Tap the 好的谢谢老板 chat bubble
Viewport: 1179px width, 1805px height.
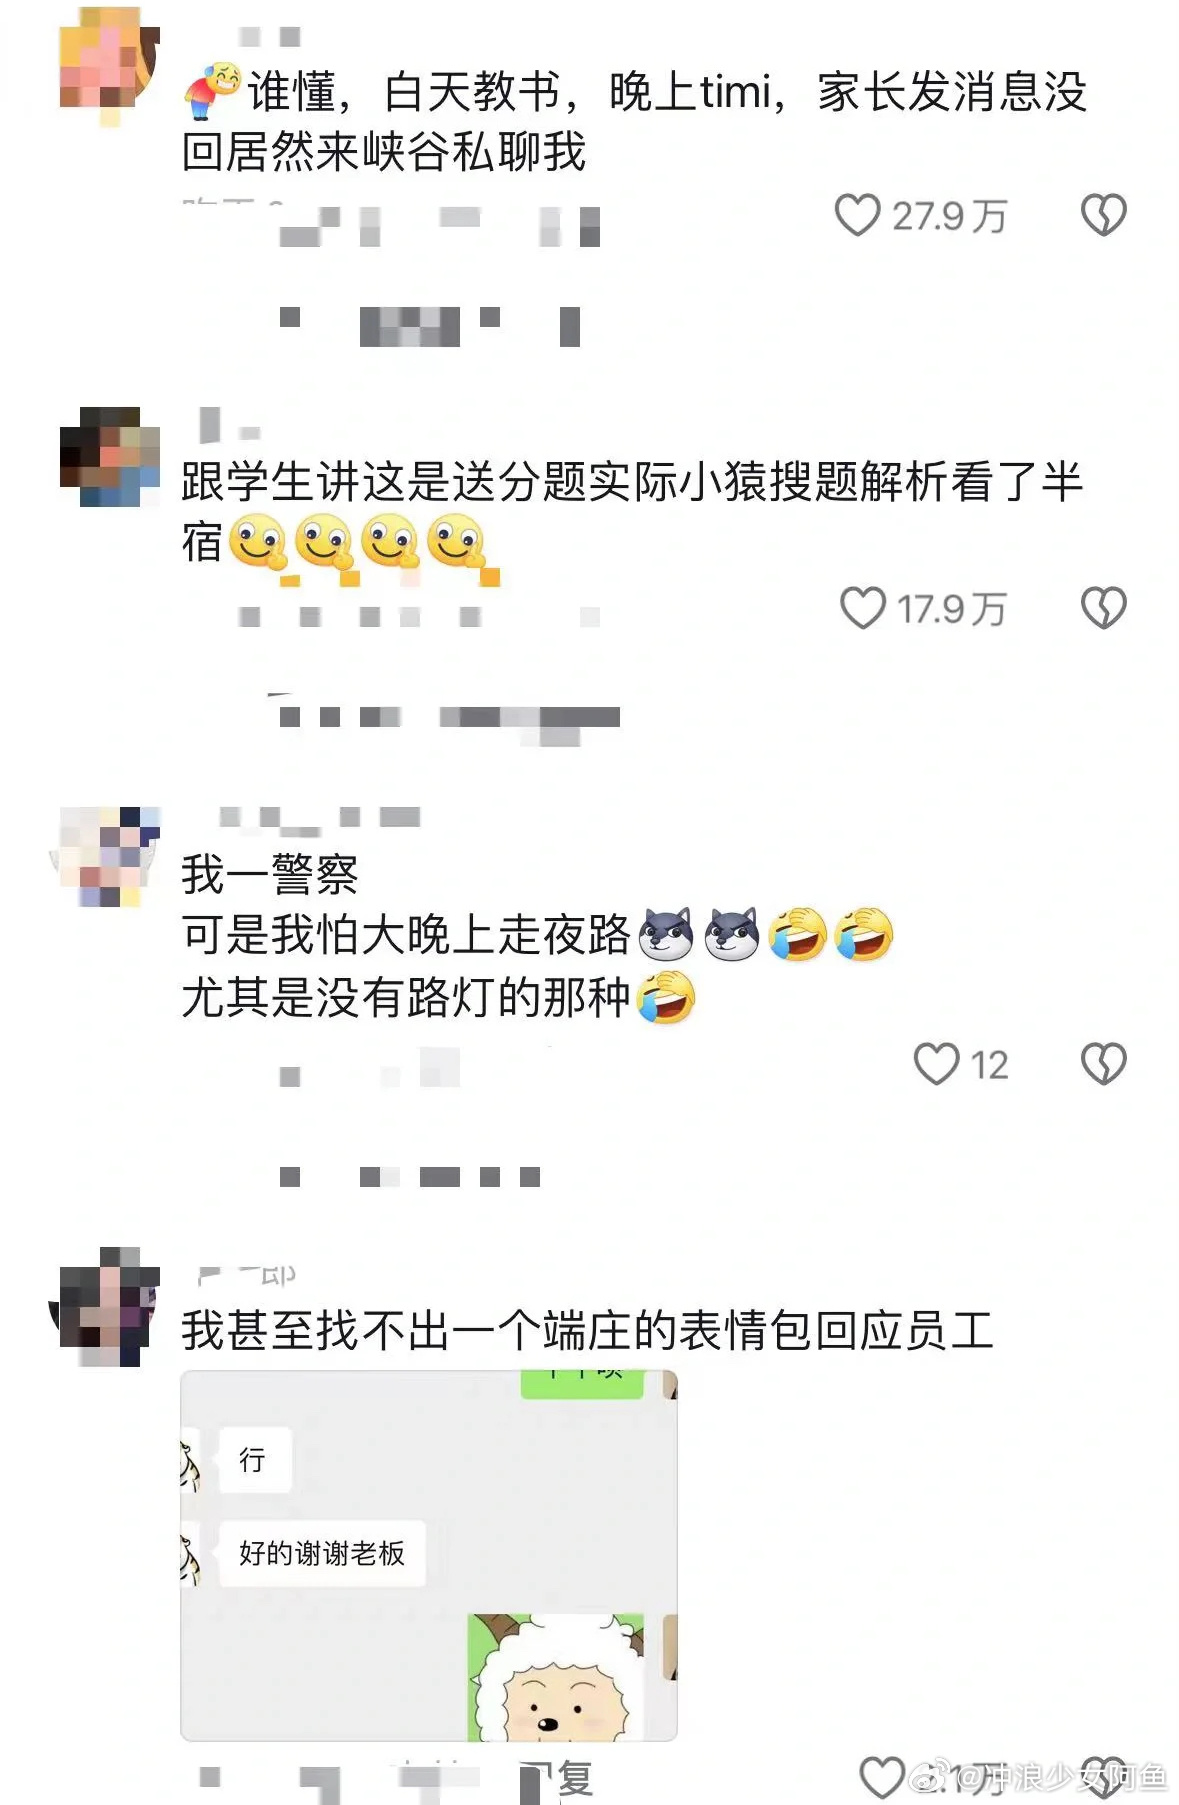pos(322,1553)
